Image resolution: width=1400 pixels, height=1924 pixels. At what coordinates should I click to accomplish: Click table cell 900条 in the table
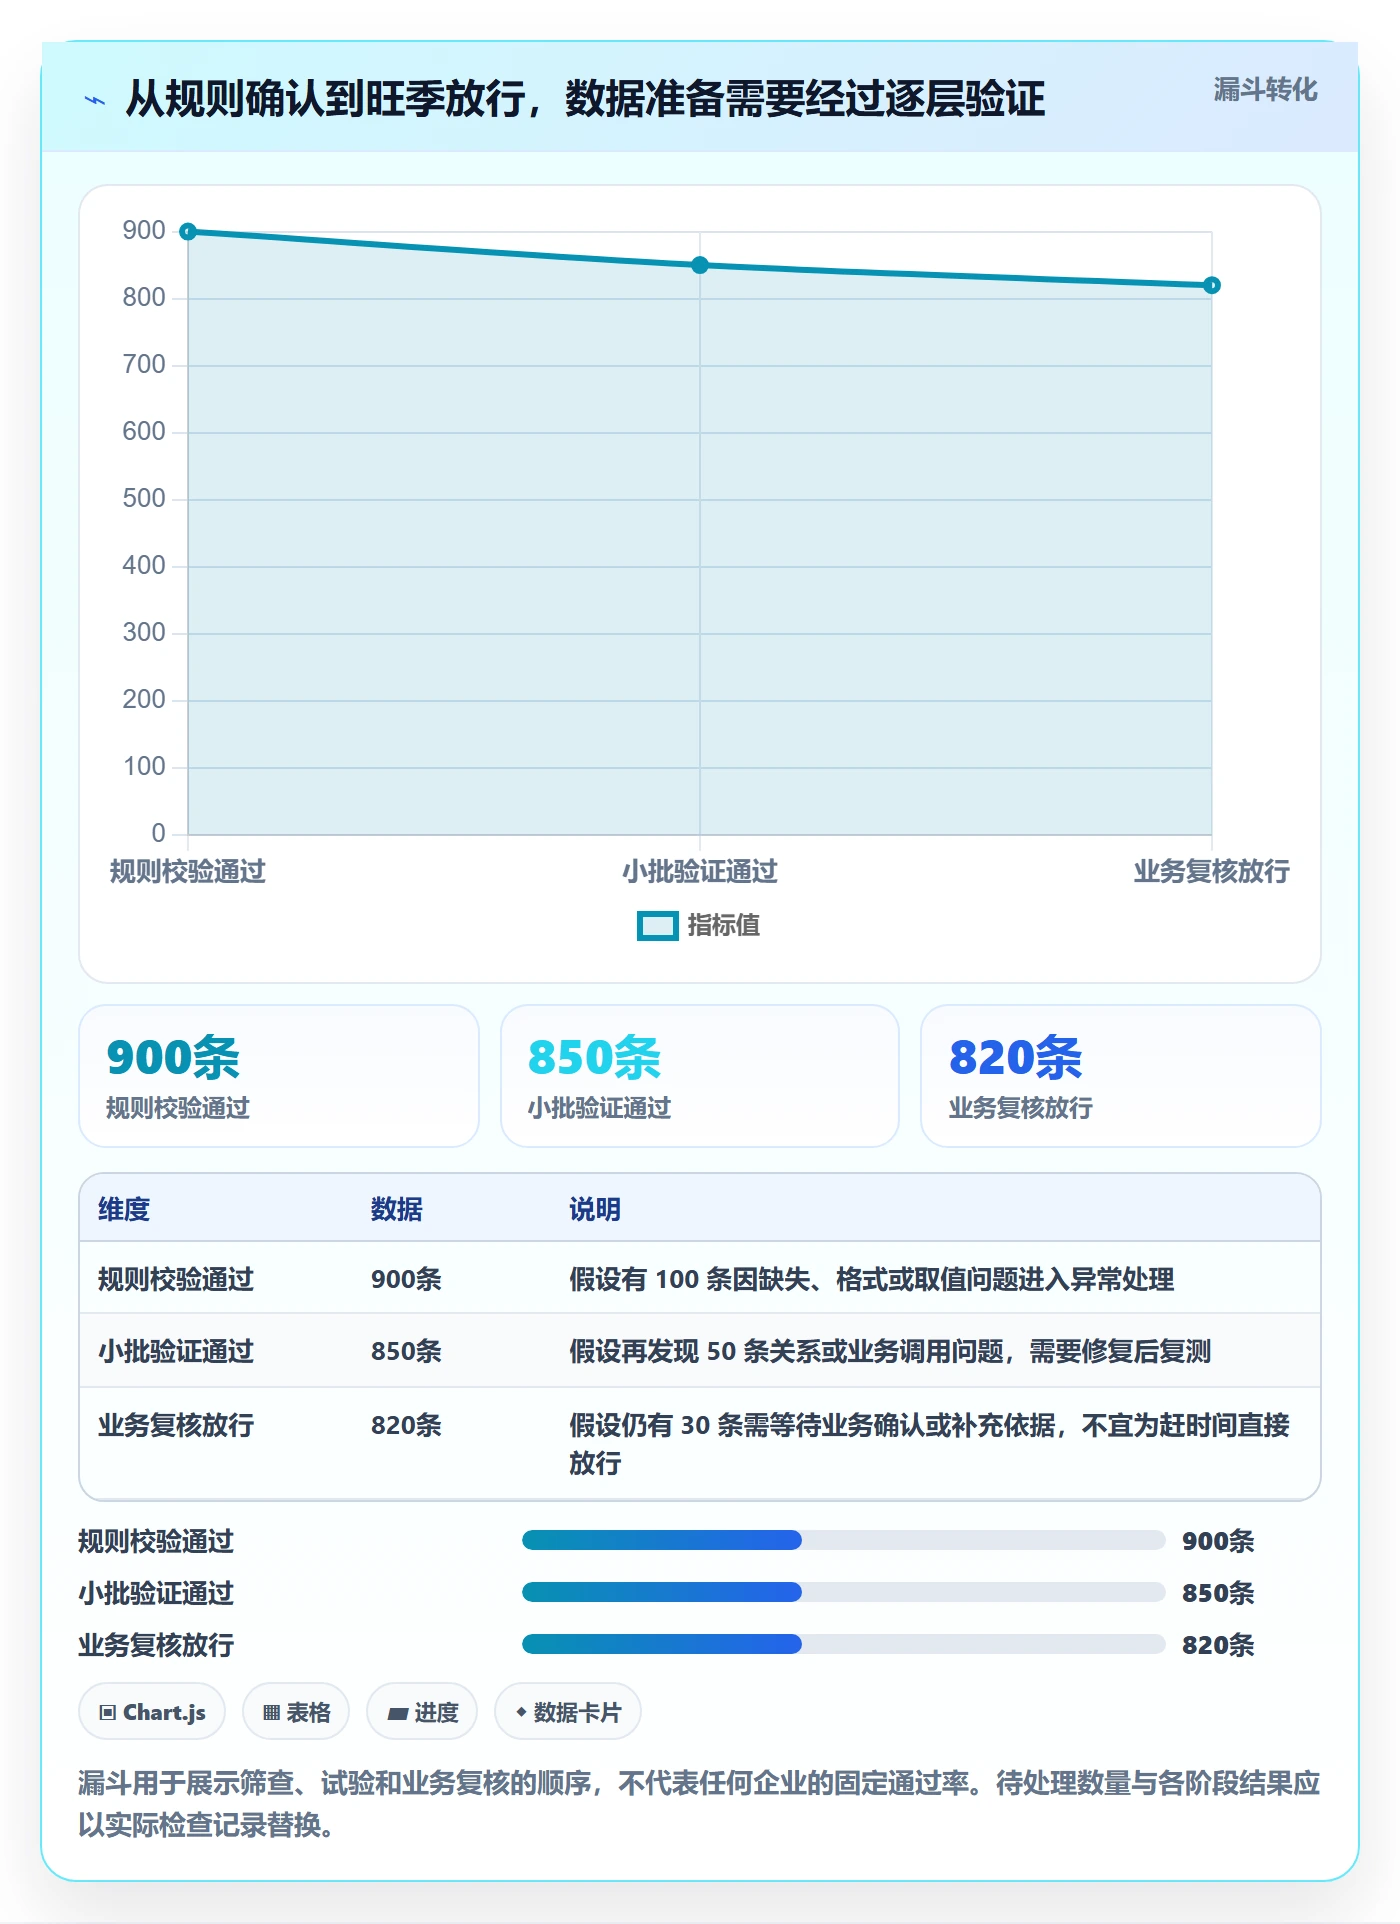click(406, 1280)
